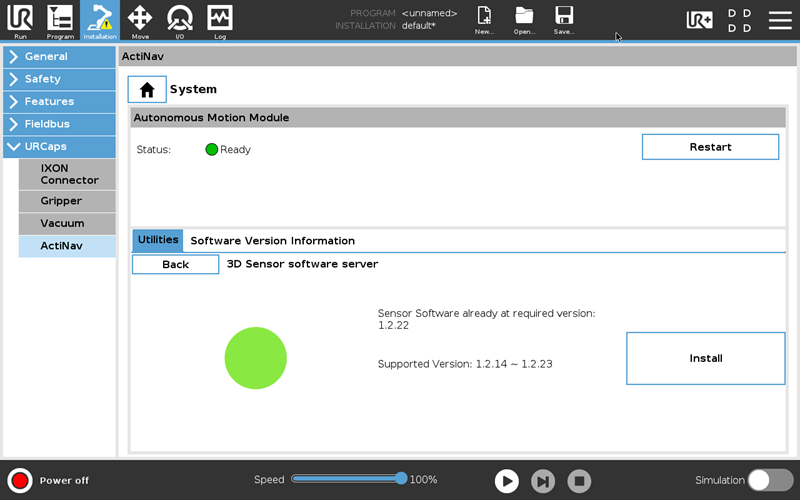This screenshot has height=500, width=800.
Task: Expand the Fieldbus section
Action: [x=59, y=124]
